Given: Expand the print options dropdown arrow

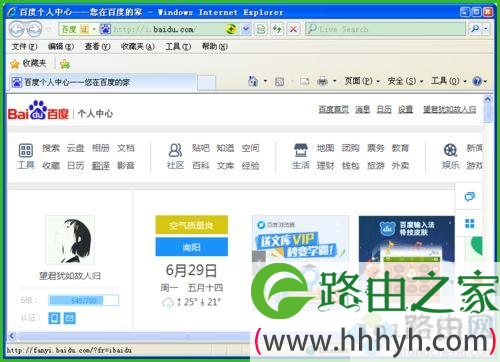Looking at the screenshot, I should tap(334, 81).
